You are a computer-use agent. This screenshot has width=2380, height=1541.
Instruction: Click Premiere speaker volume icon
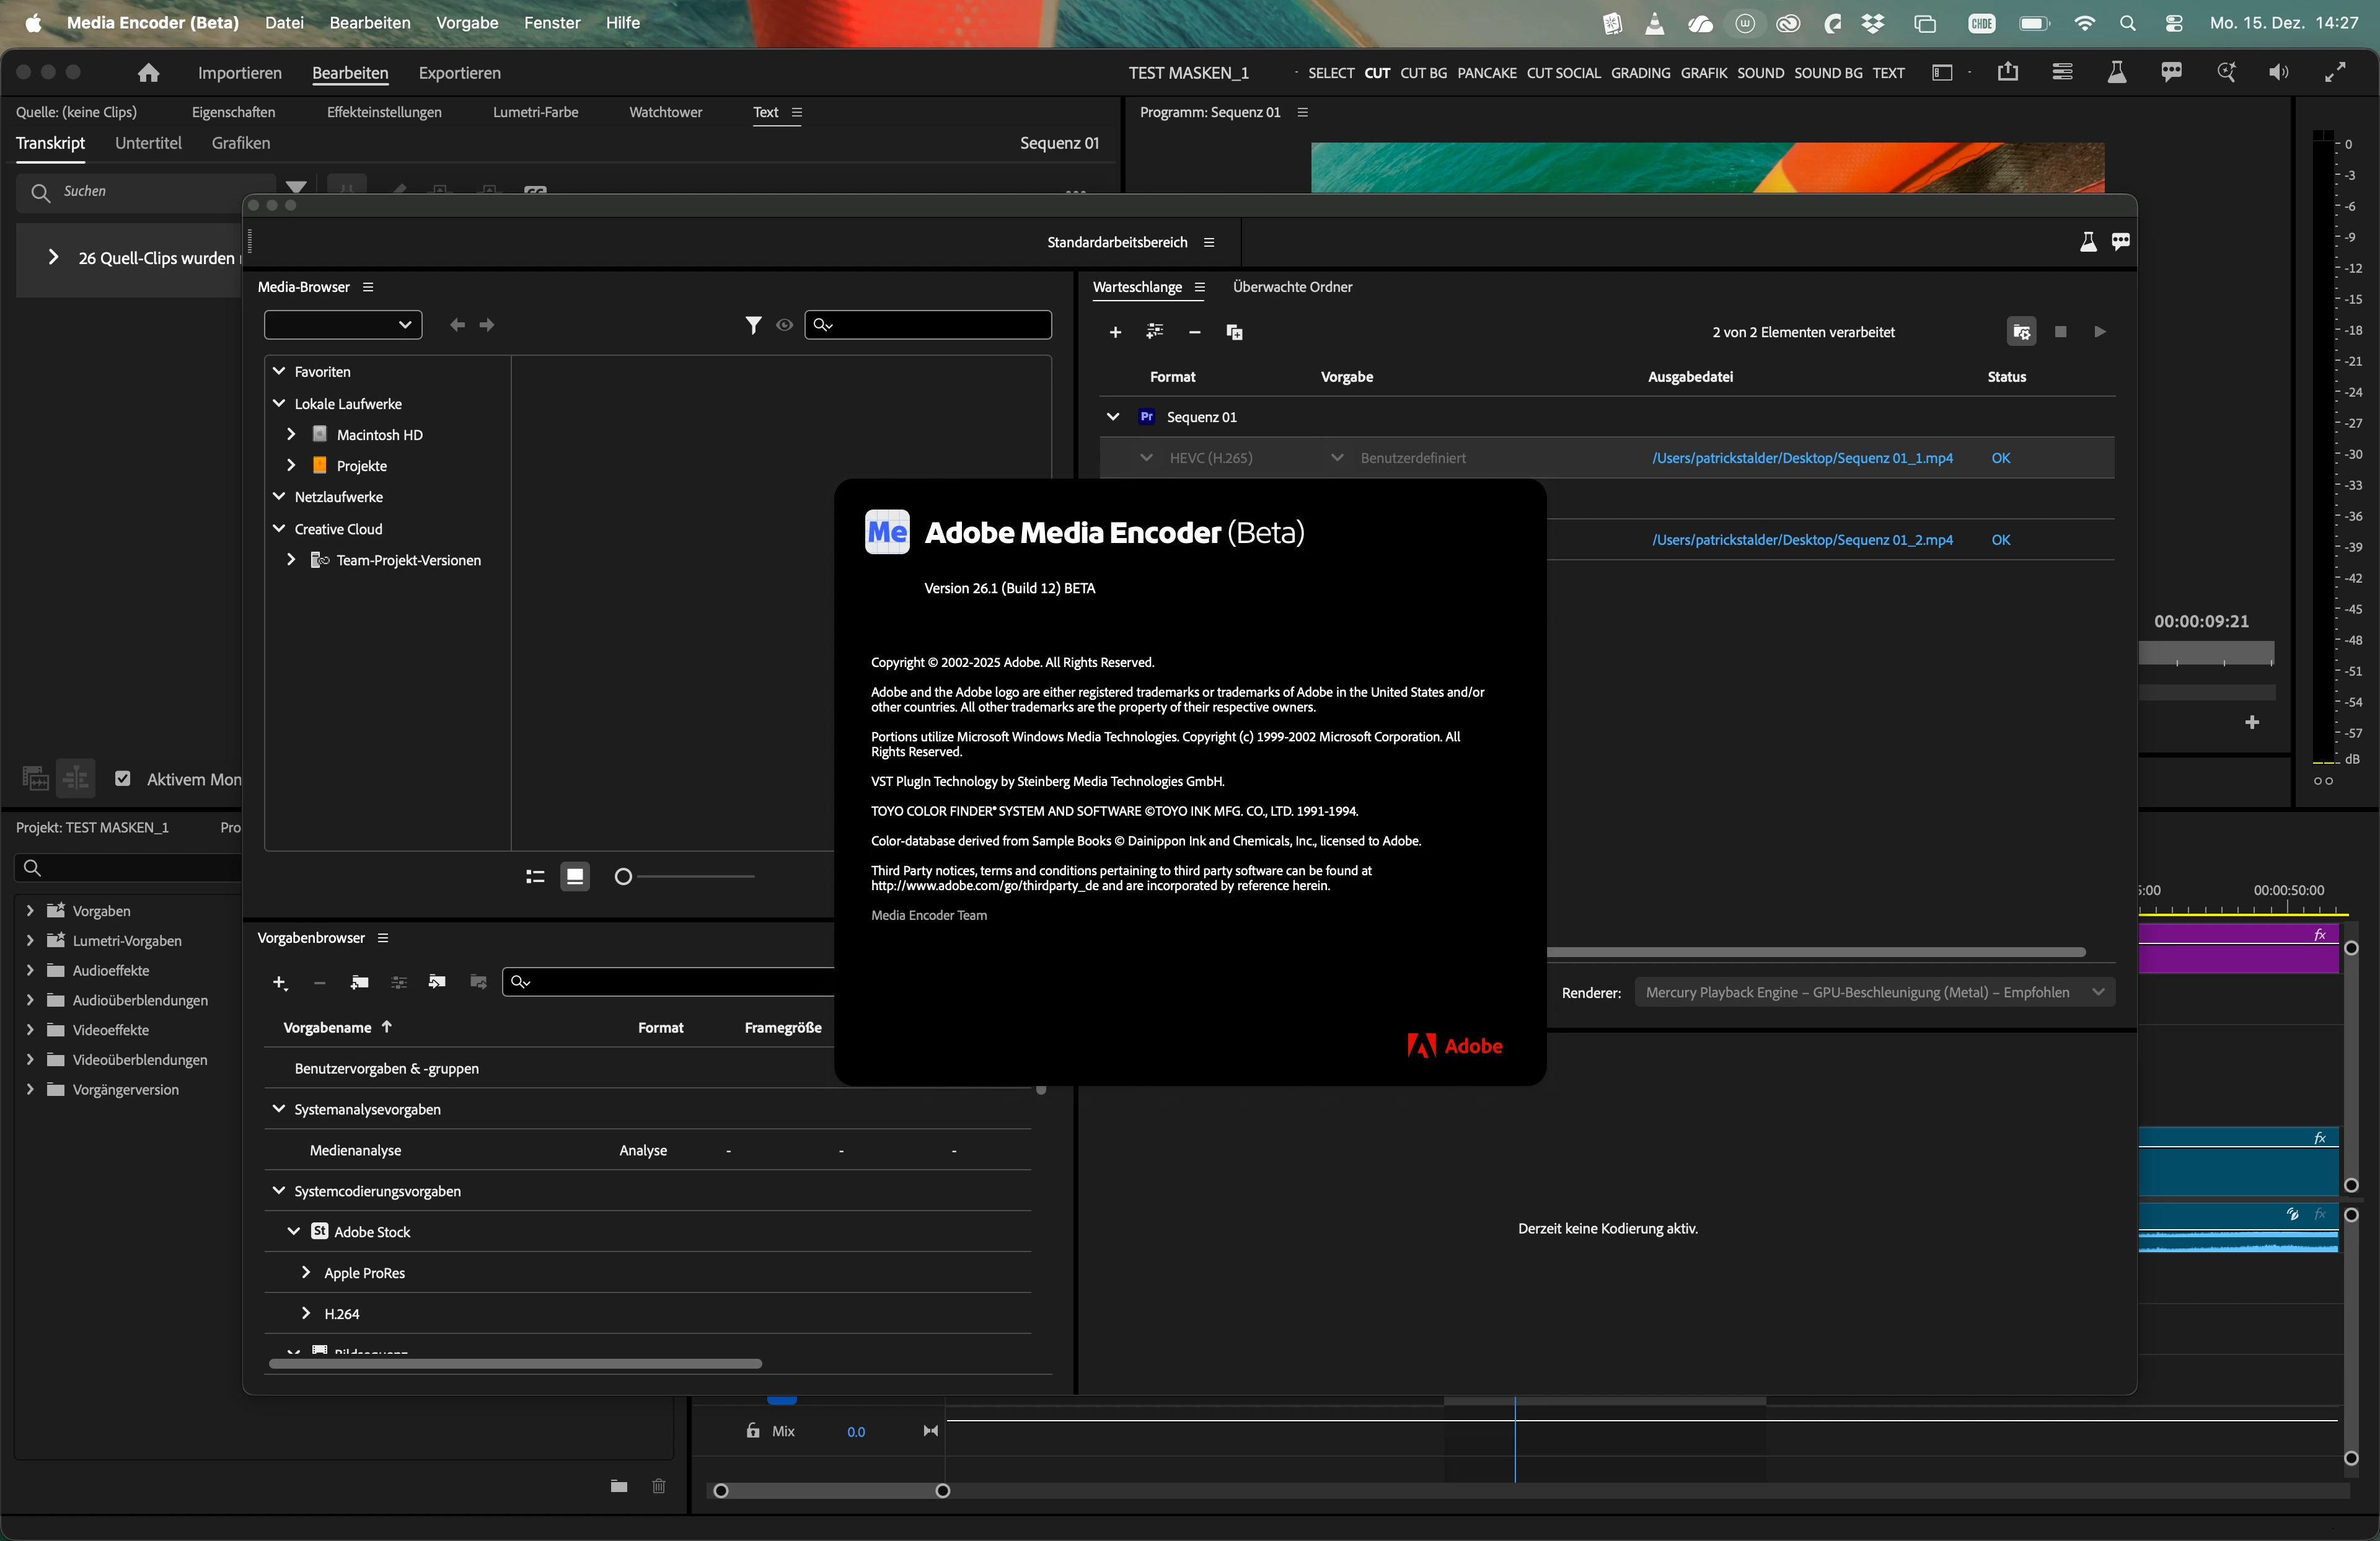2279,73
